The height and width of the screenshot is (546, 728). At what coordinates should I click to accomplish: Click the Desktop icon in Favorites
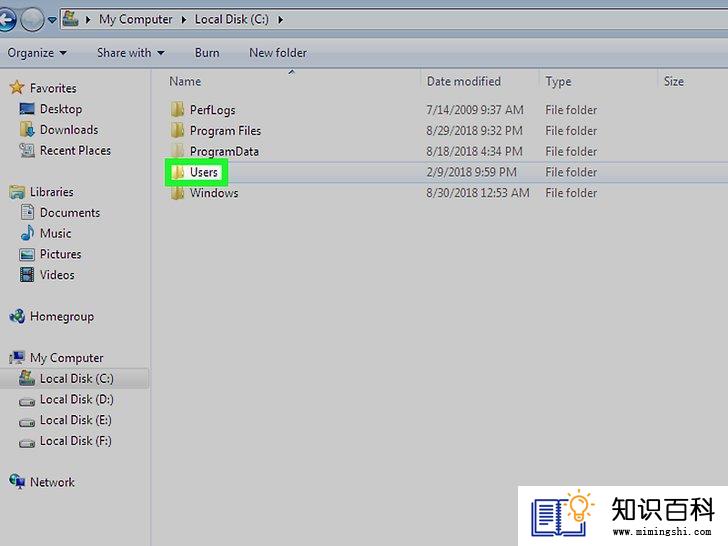tap(26, 109)
